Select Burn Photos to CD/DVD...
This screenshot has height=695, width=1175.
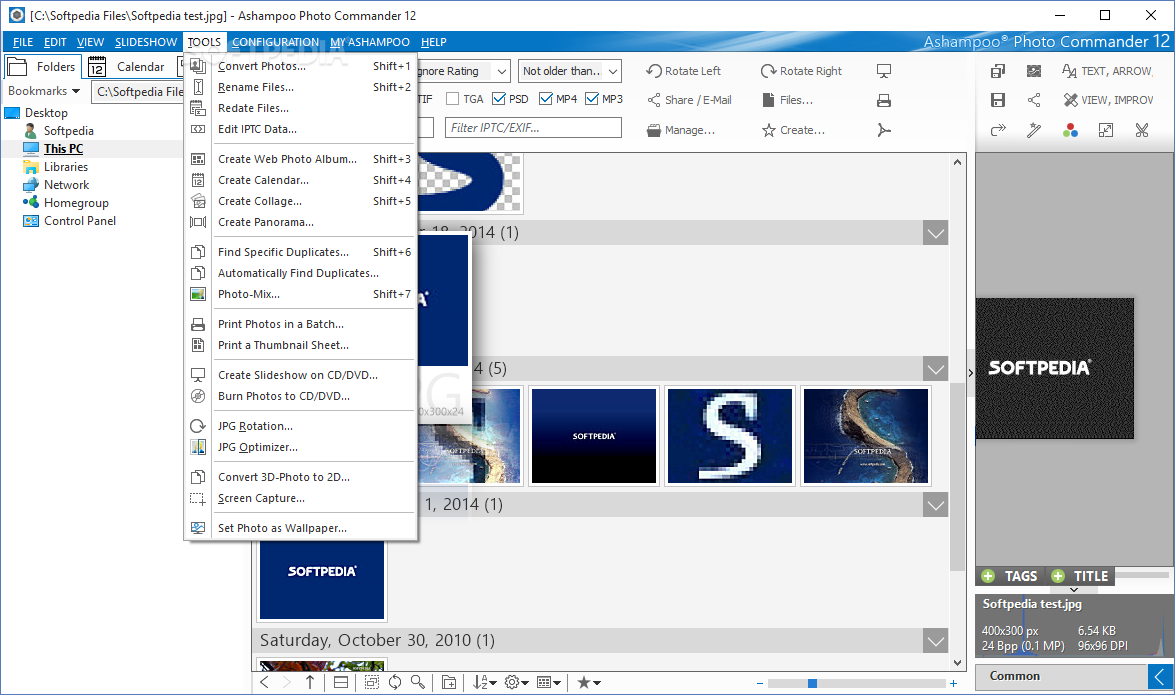tap(300, 396)
